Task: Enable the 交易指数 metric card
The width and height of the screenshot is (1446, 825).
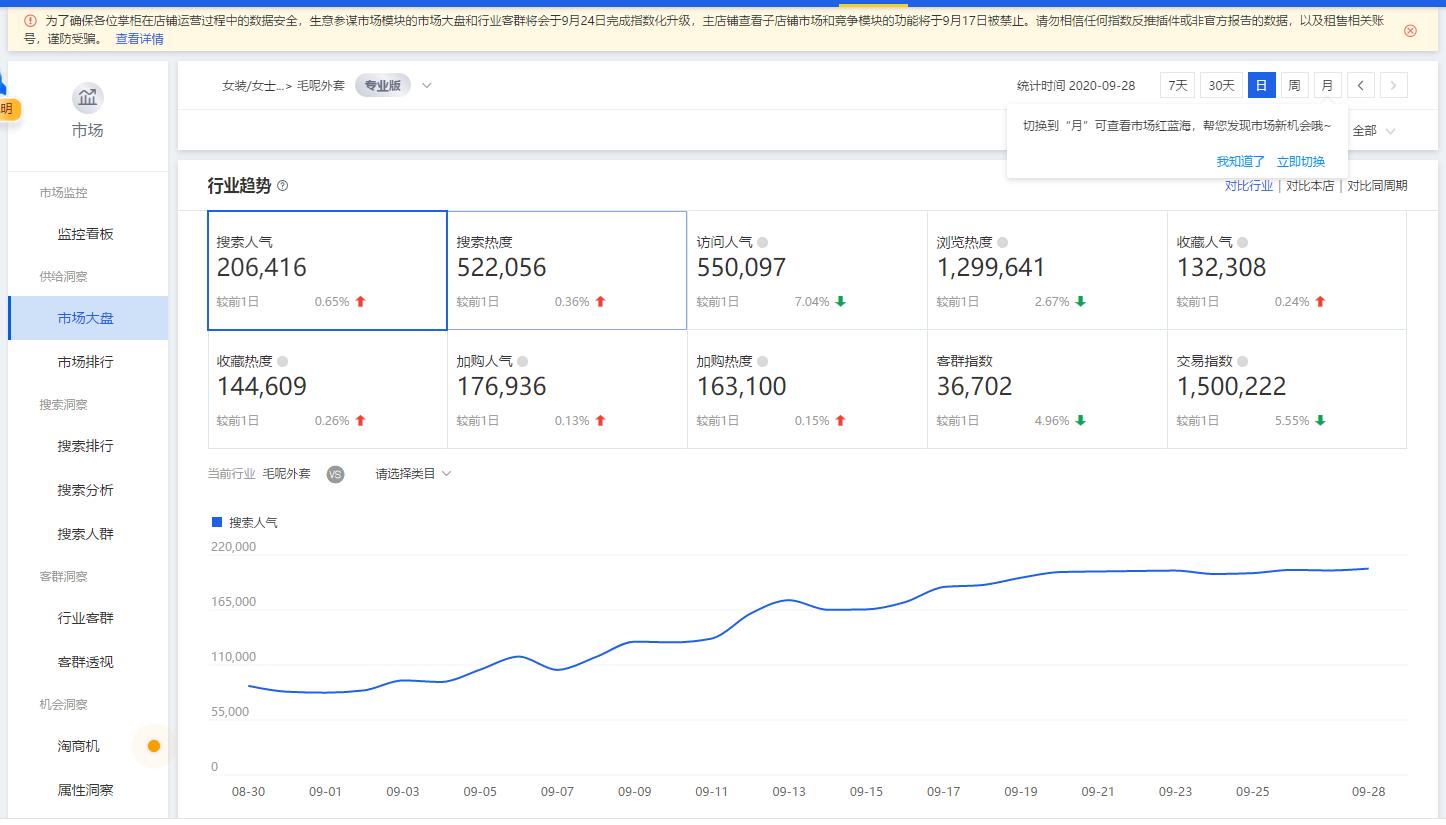Action: [x=1286, y=389]
